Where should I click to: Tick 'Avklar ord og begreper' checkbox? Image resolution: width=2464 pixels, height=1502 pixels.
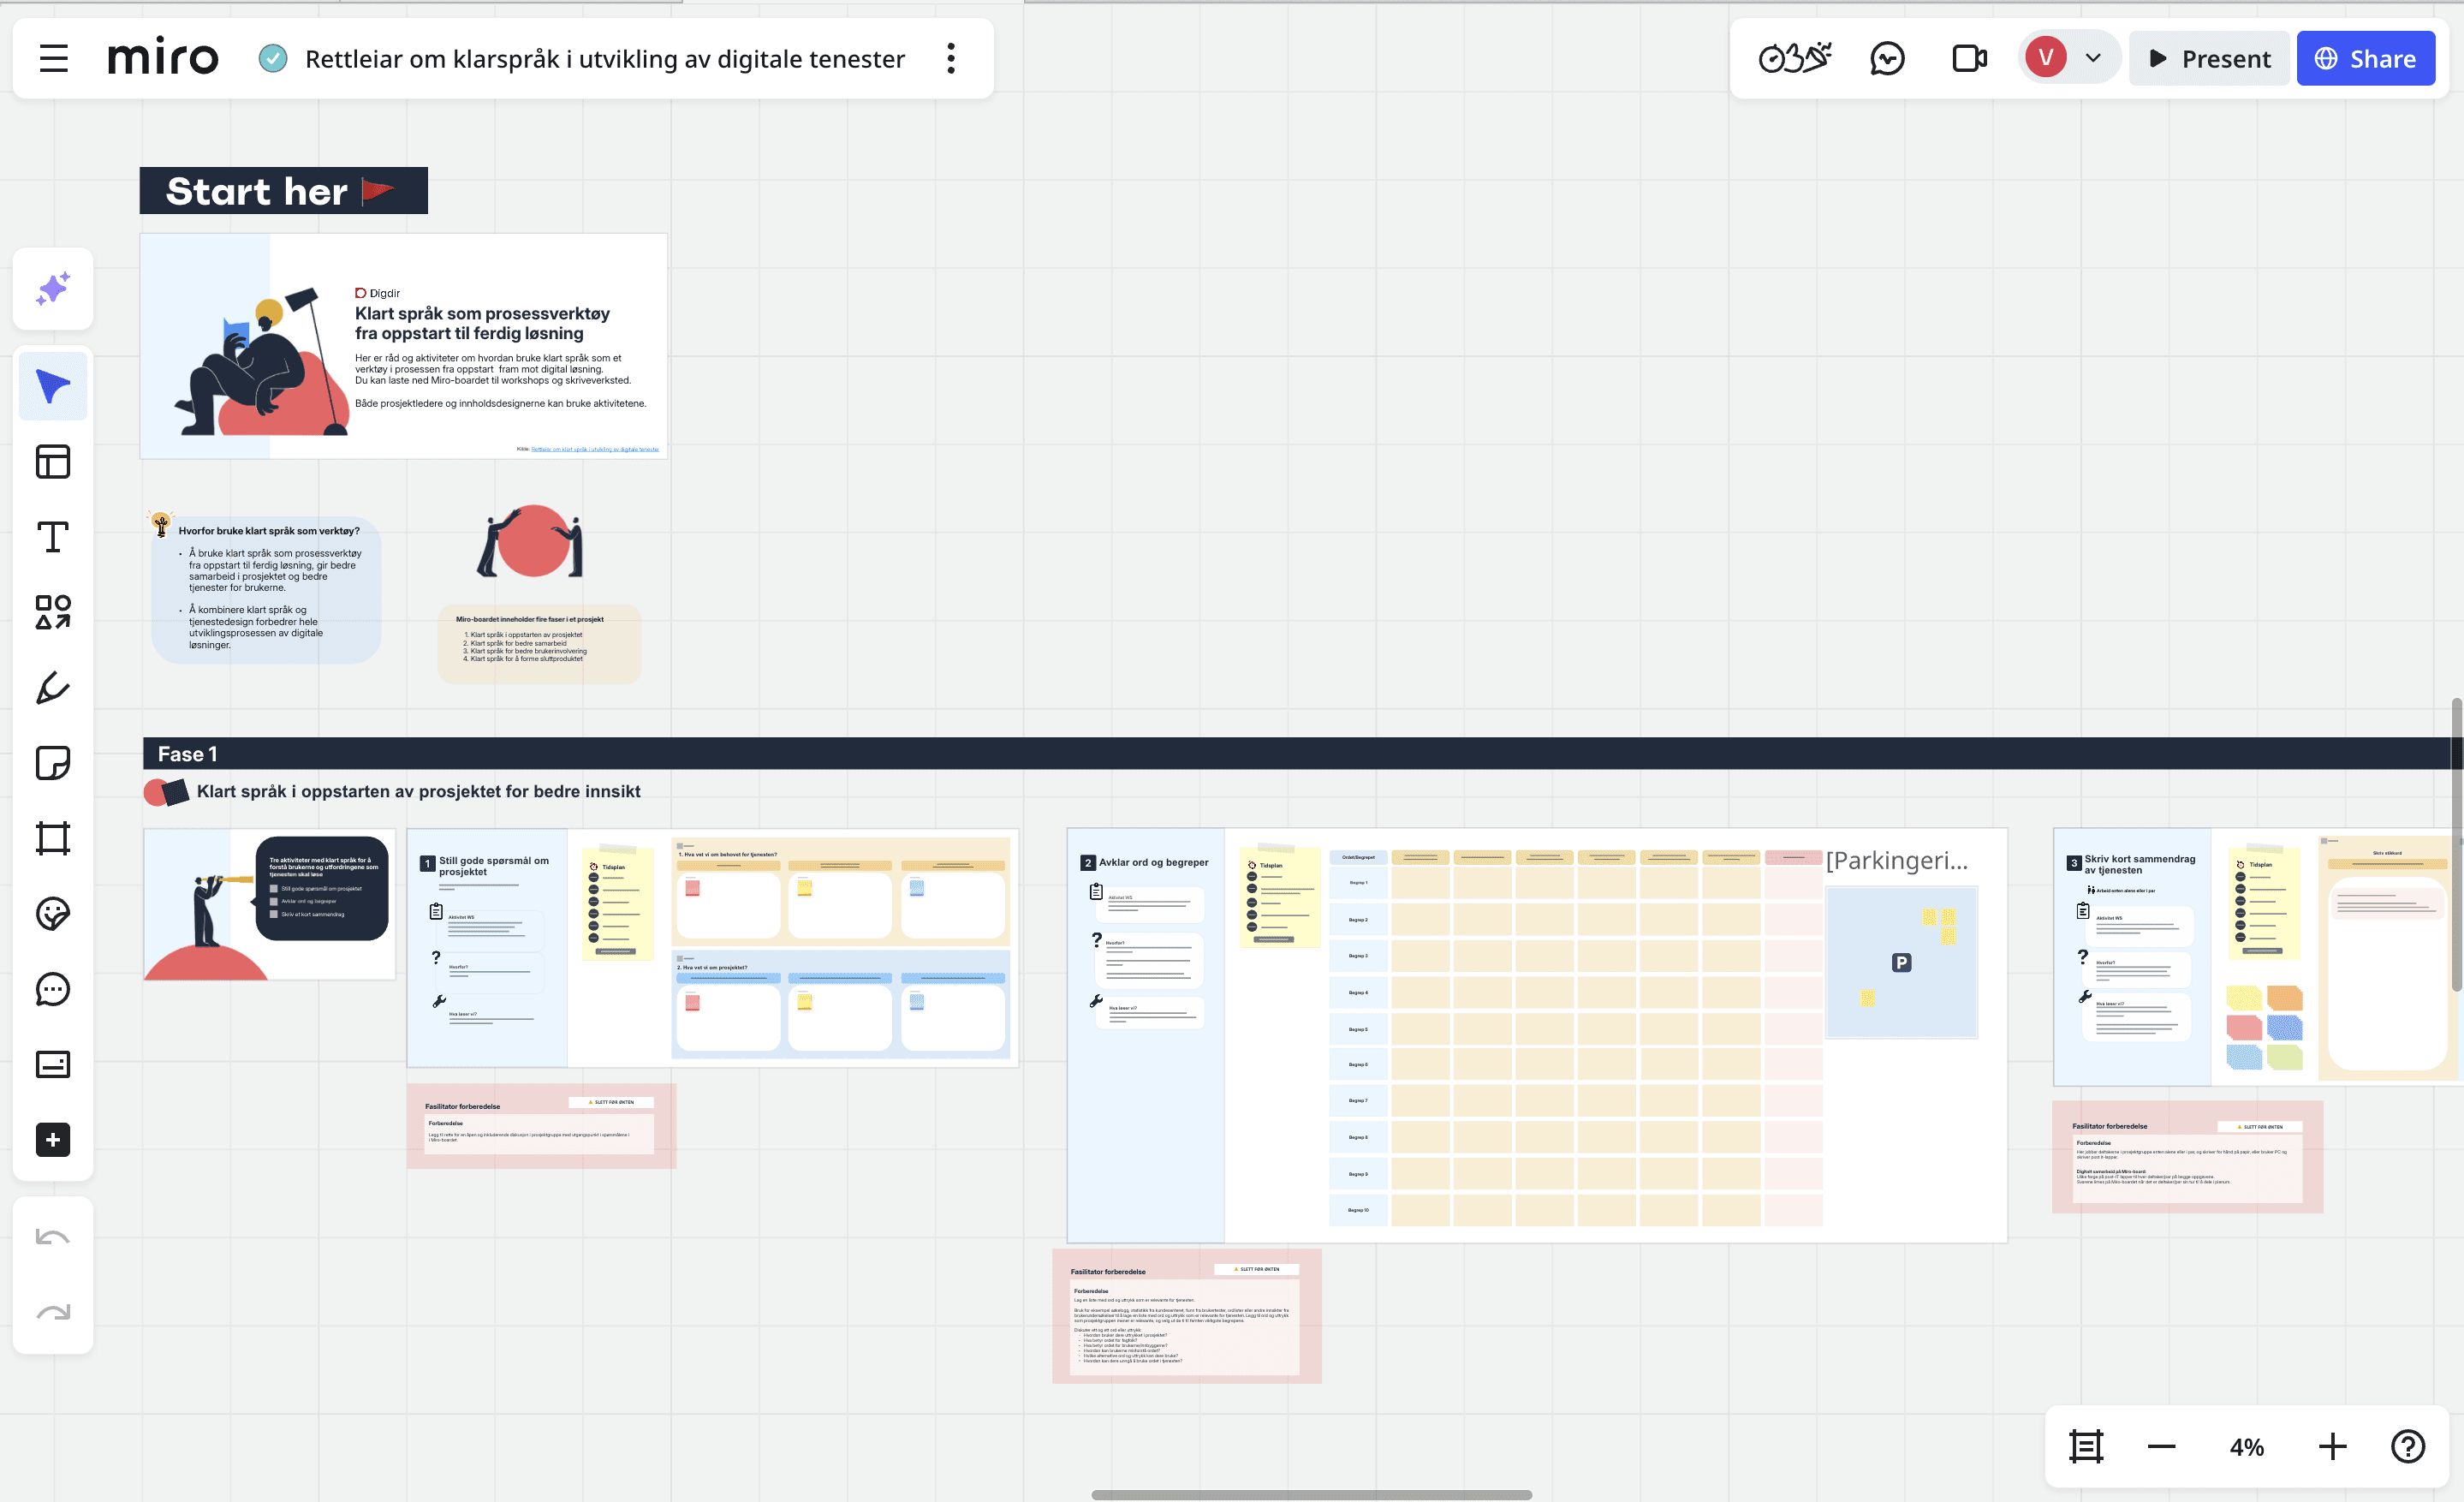(274, 901)
